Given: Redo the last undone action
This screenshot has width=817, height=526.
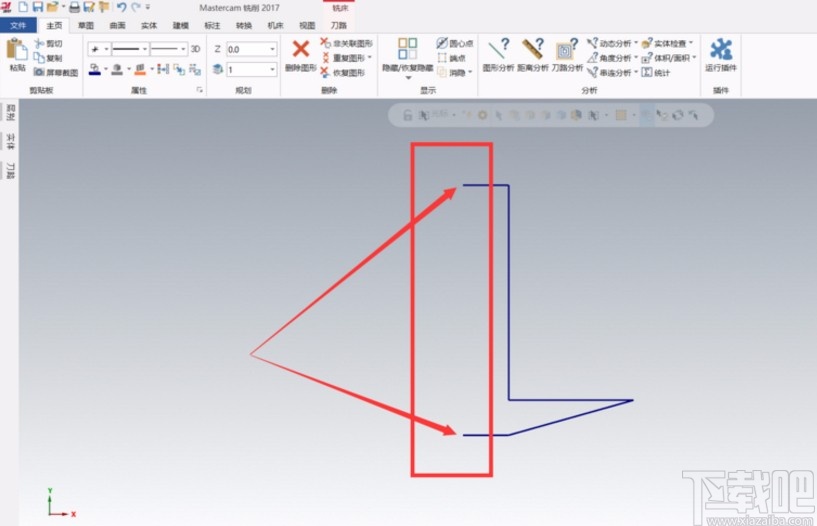Looking at the screenshot, I should pos(135,7).
